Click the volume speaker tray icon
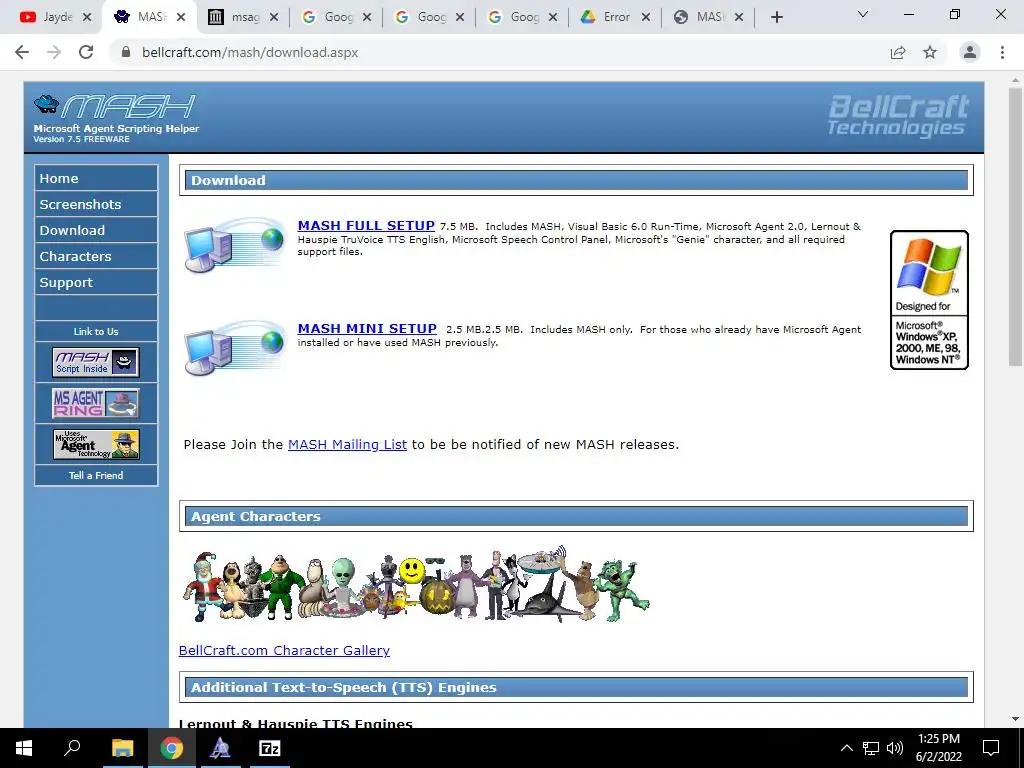This screenshot has width=1024, height=768. tap(895, 748)
